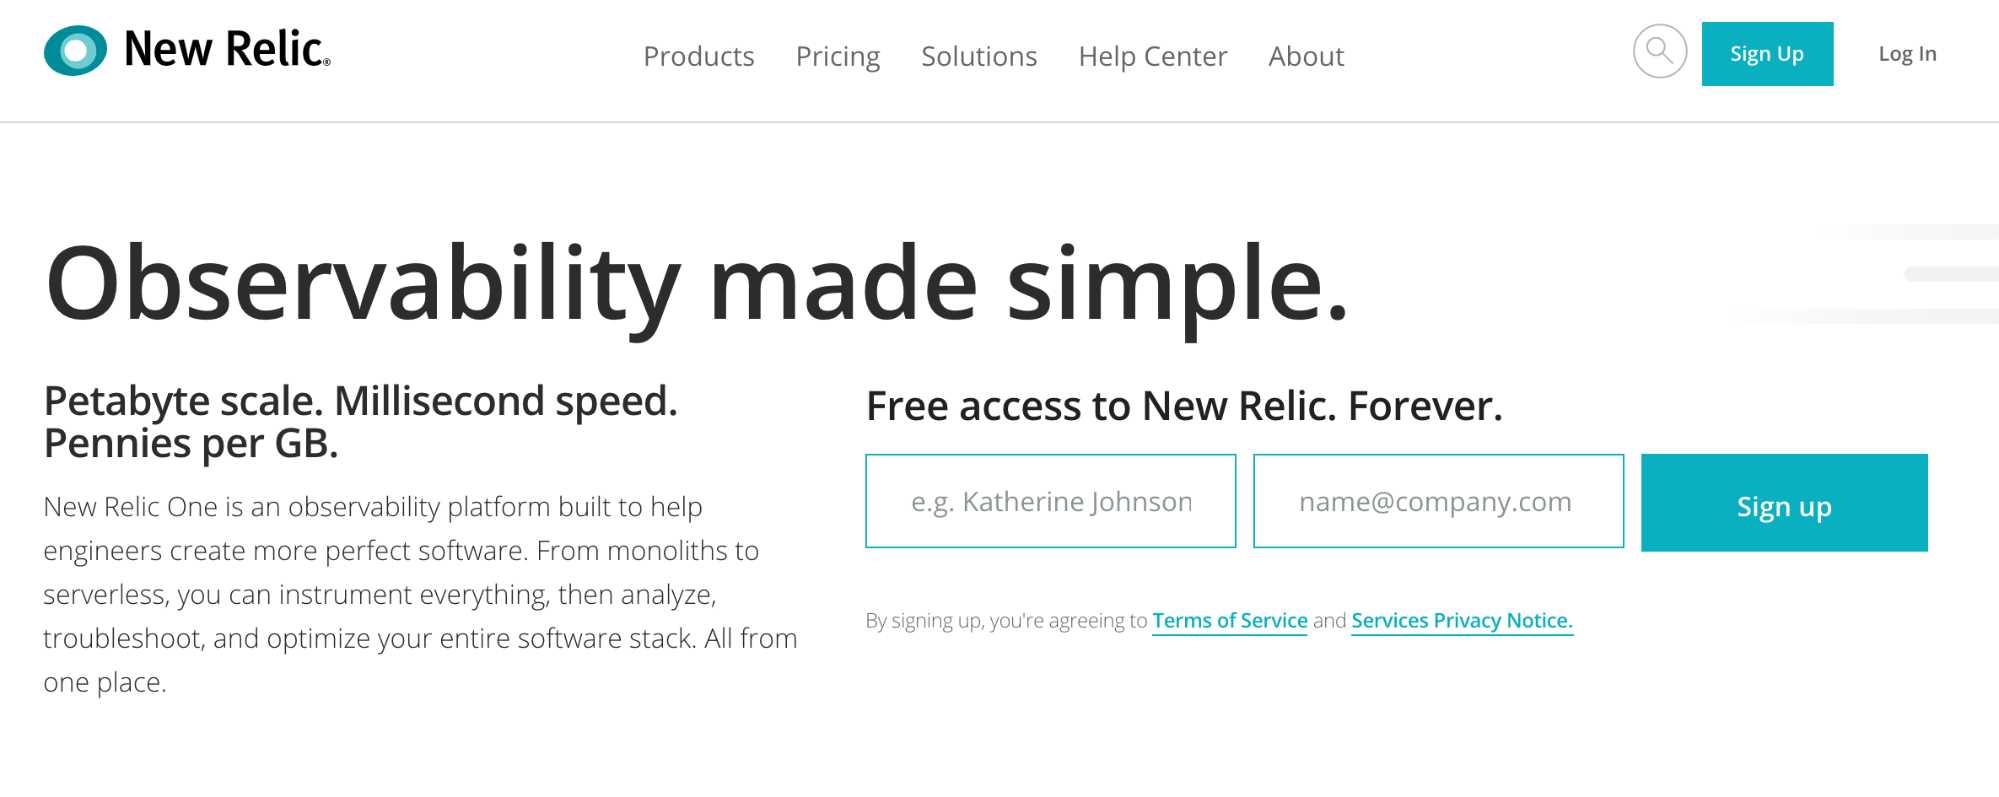This screenshot has height=797, width=1999.
Task: Open the About menu item
Action: pos(1305,56)
